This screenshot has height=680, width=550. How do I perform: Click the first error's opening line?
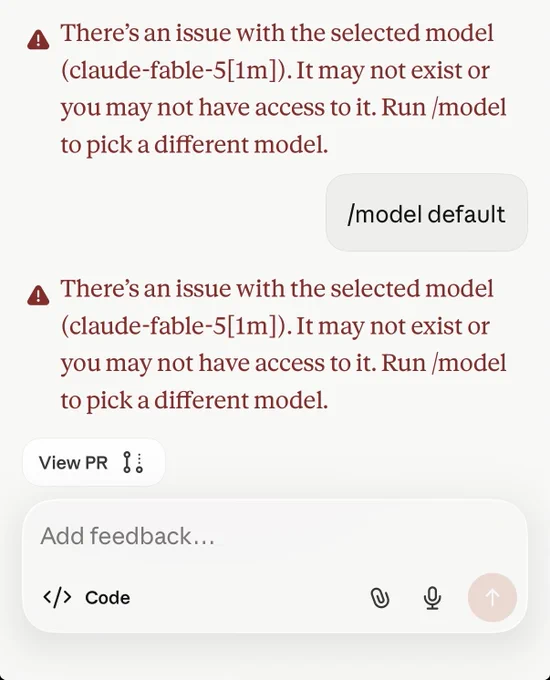pyautogui.click(x=277, y=33)
